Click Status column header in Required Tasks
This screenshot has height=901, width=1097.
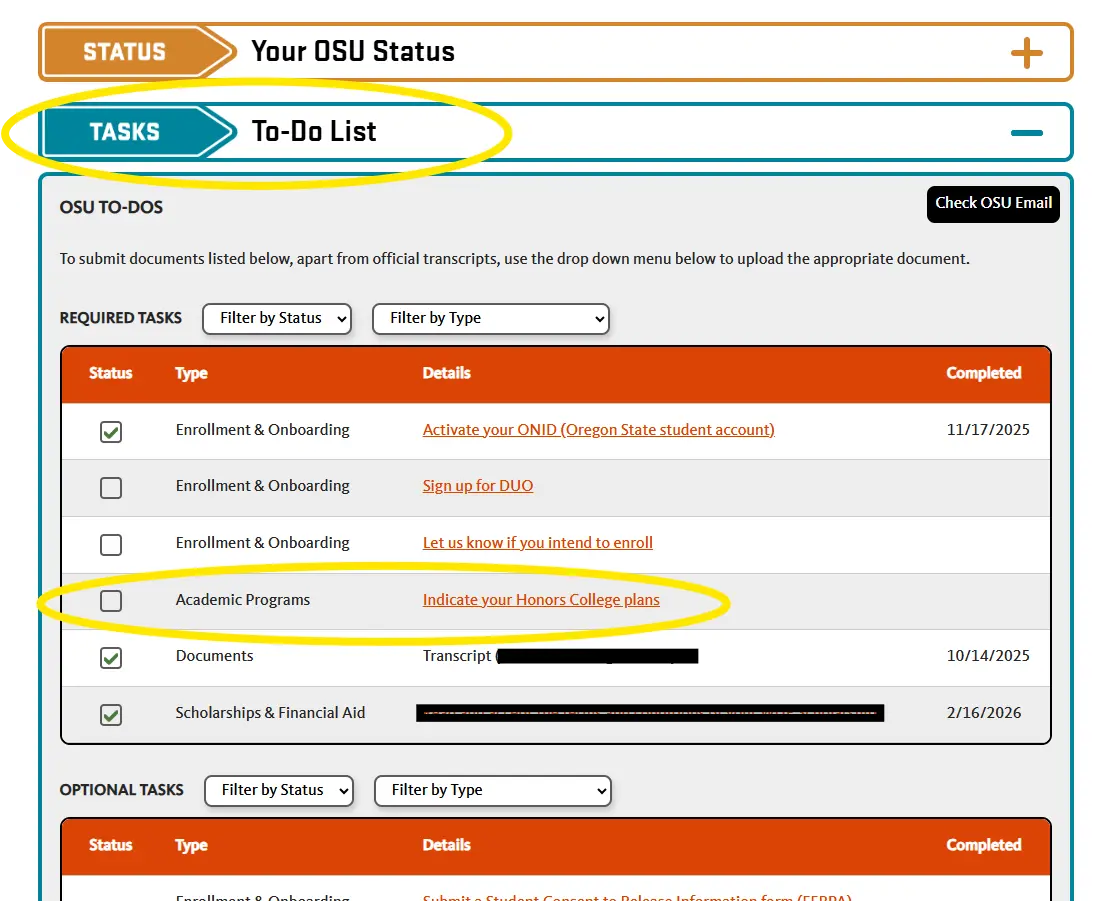point(111,373)
